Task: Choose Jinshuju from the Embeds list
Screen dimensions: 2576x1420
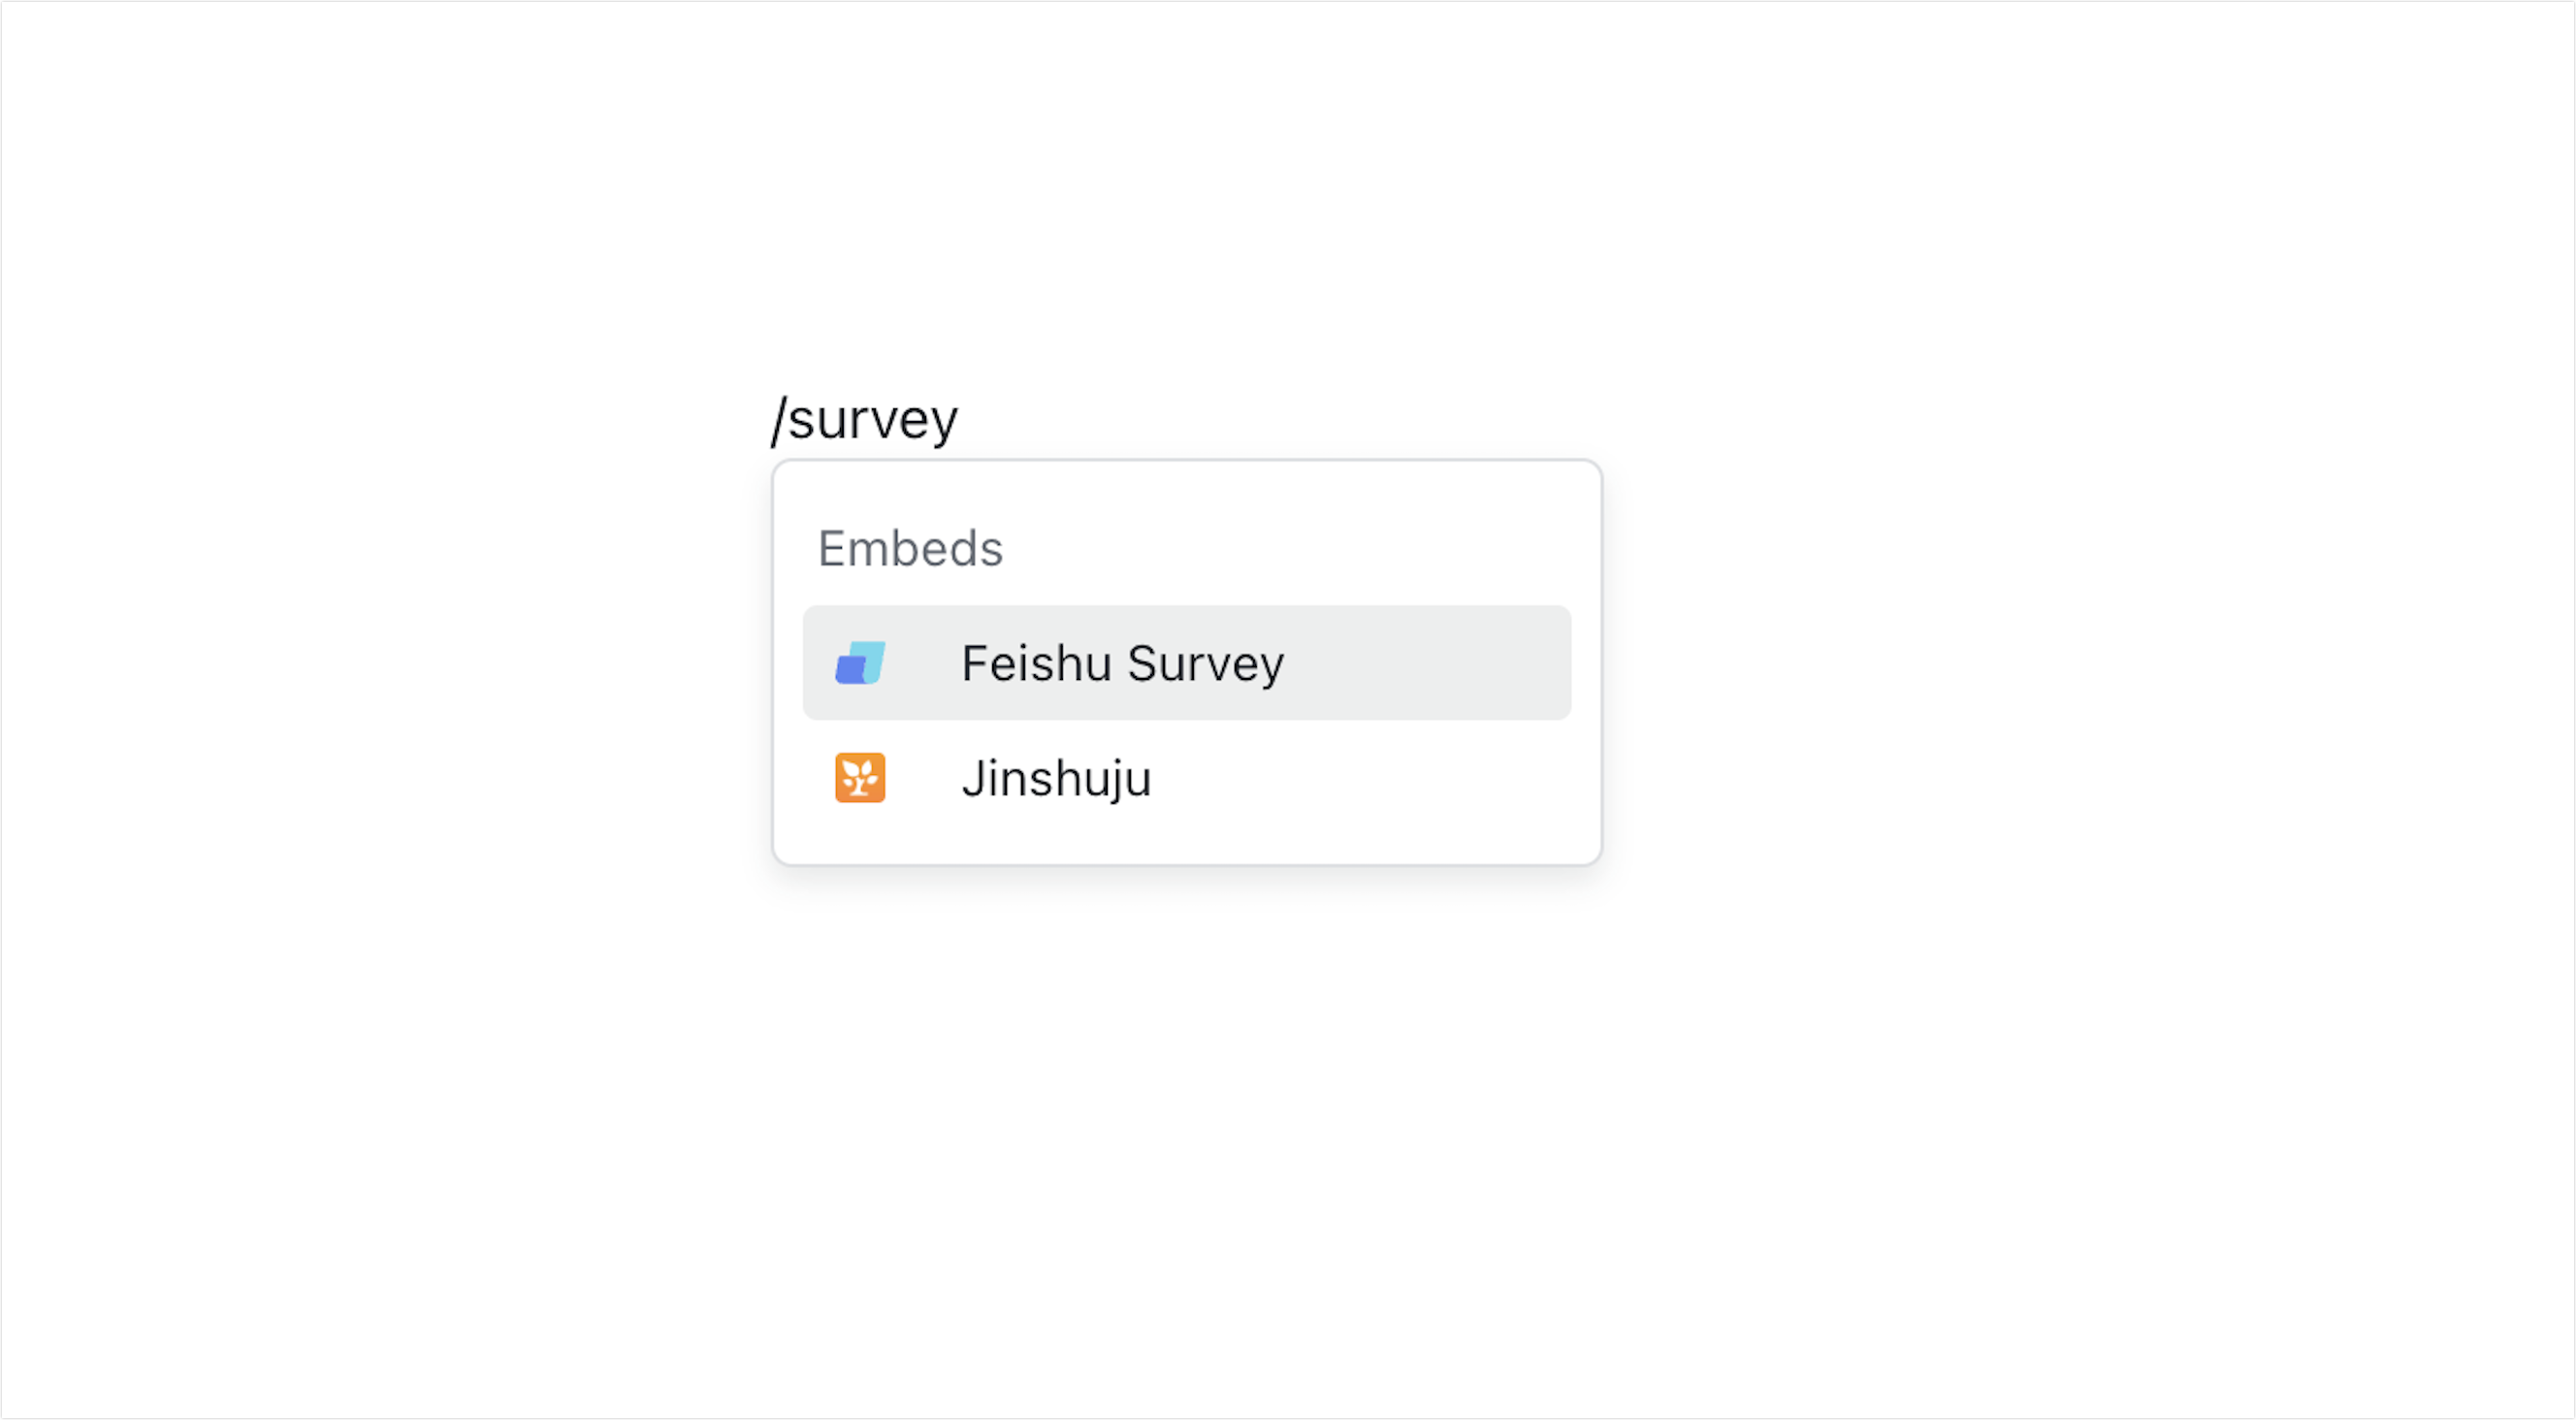Action: pyautogui.click(x=1187, y=778)
